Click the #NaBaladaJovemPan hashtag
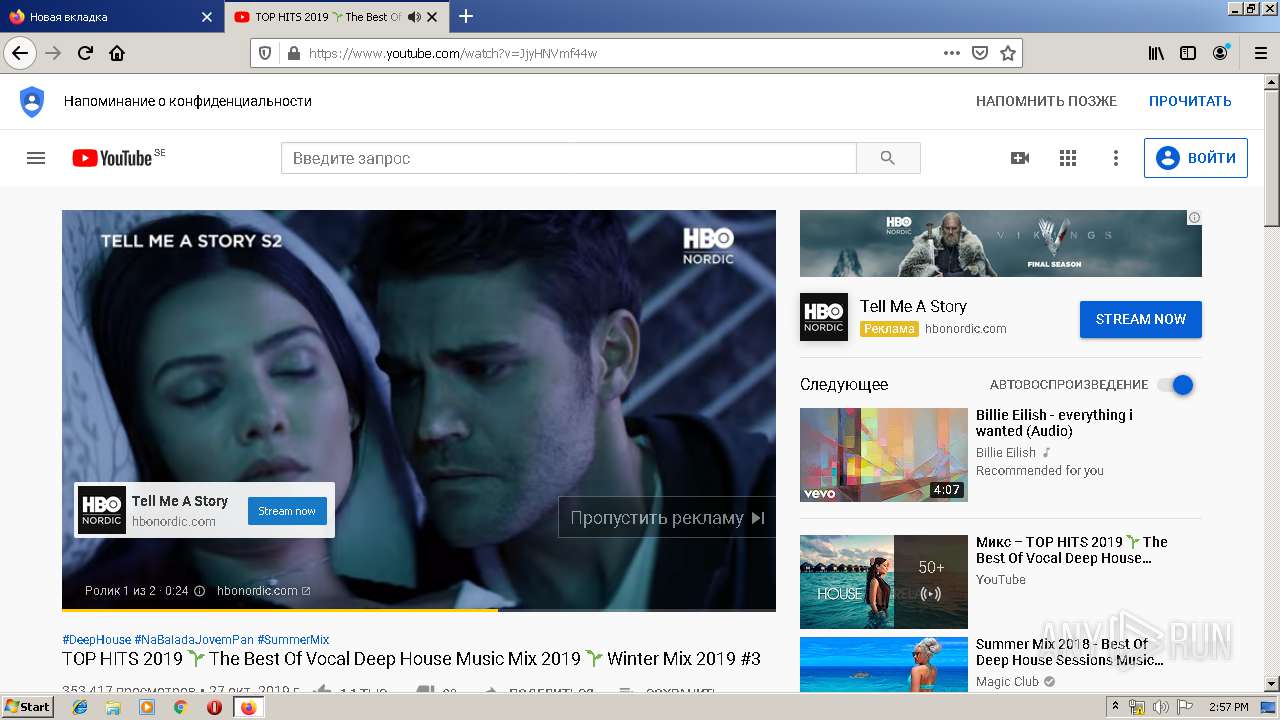The height and width of the screenshot is (720, 1280). (194, 640)
